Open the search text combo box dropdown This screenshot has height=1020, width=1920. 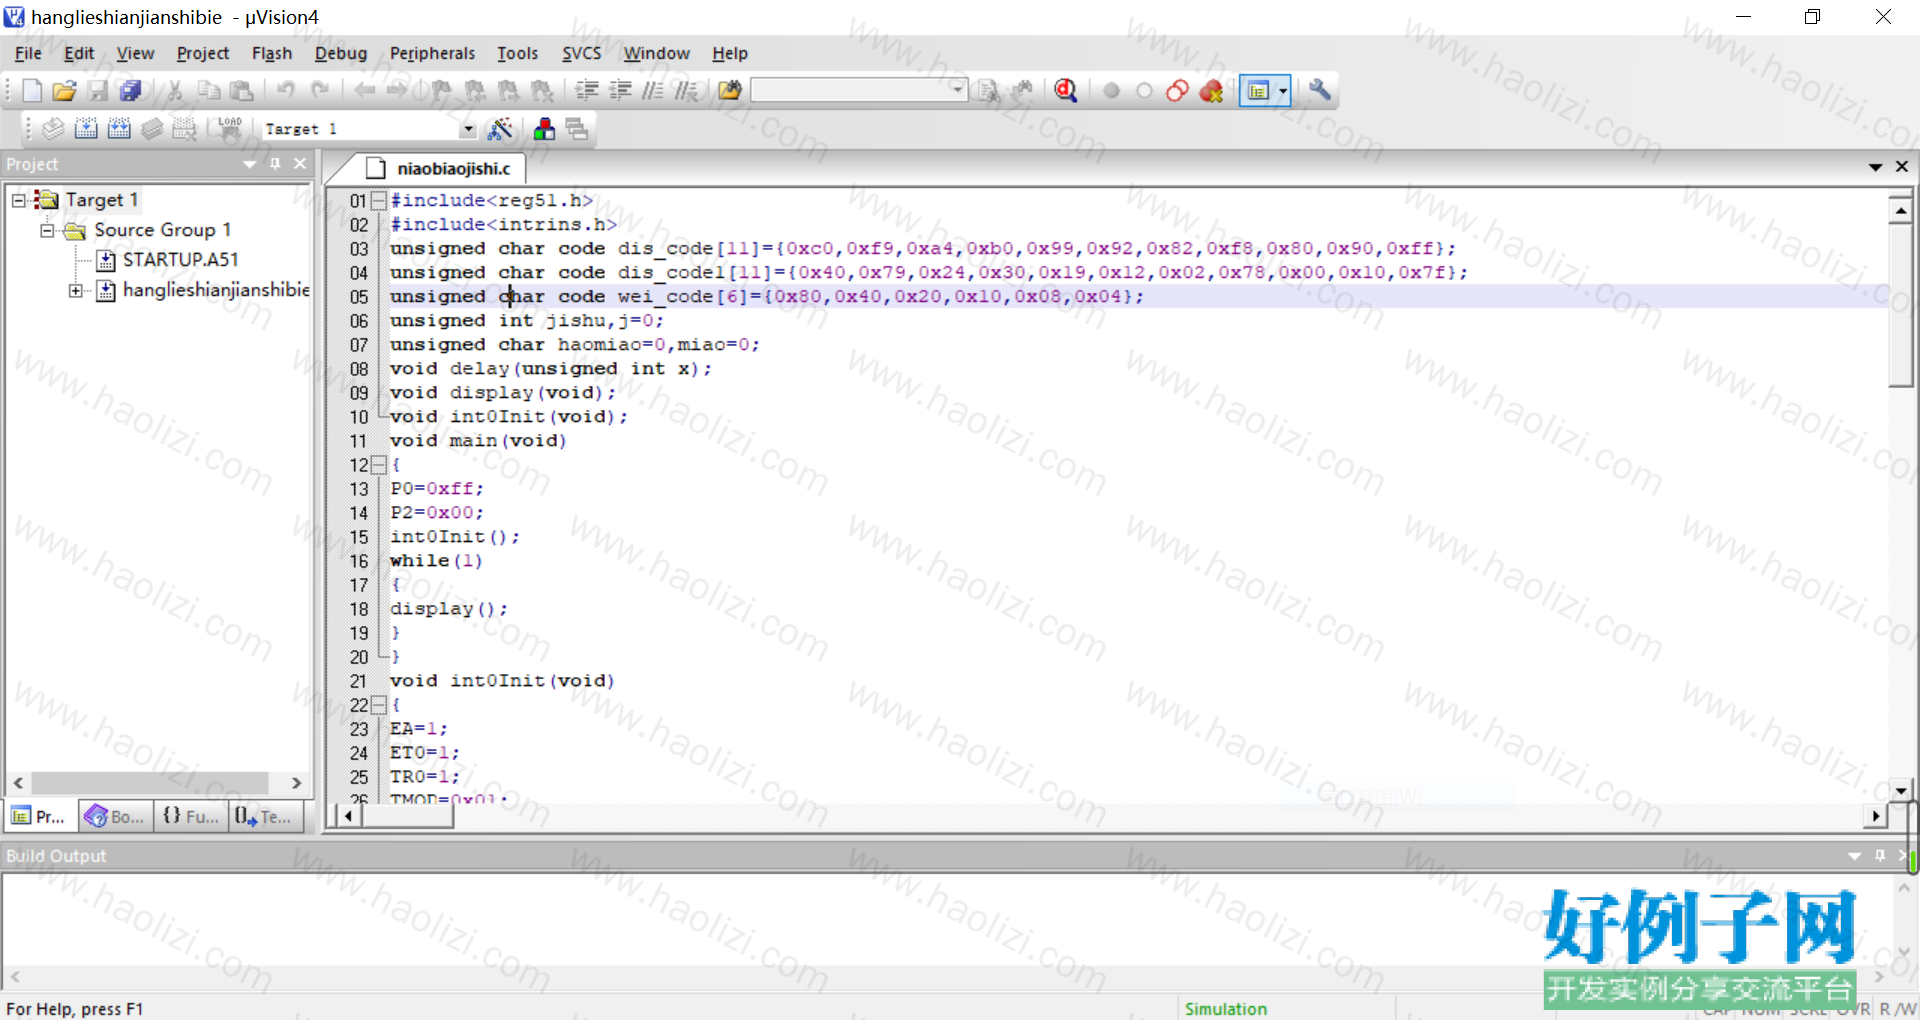click(958, 90)
